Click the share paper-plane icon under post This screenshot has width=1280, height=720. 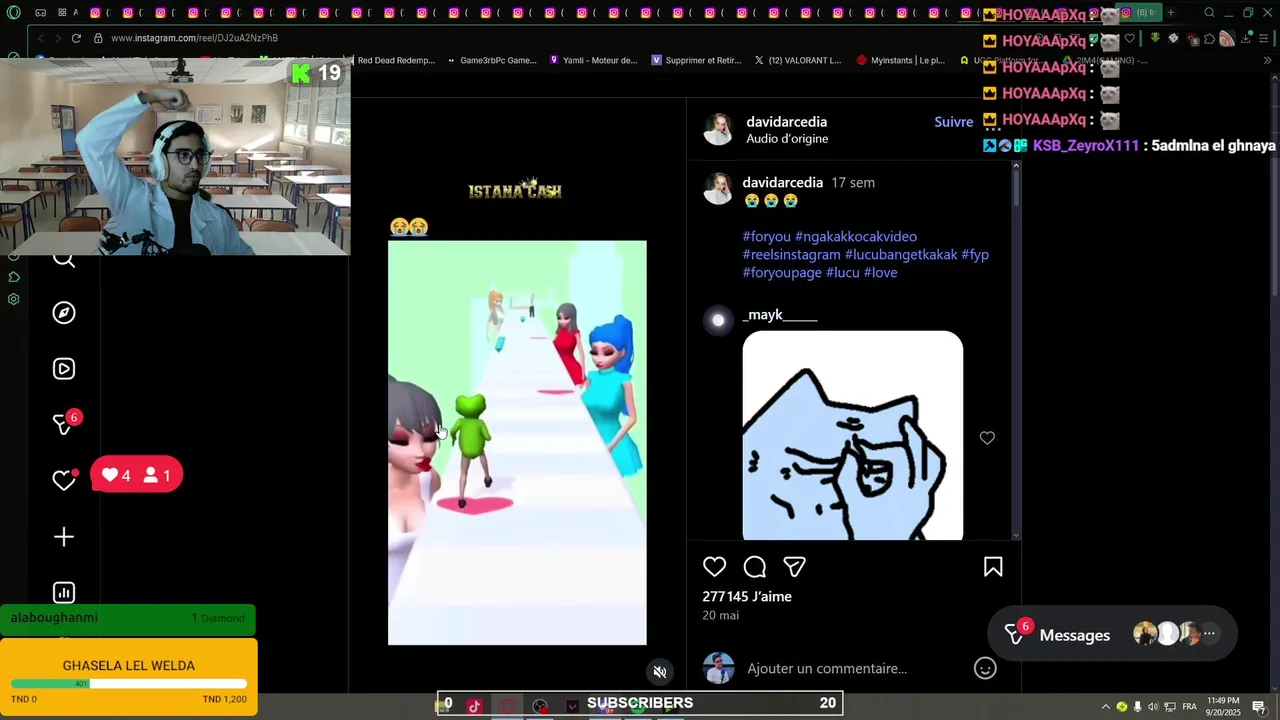pyautogui.click(x=795, y=567)
